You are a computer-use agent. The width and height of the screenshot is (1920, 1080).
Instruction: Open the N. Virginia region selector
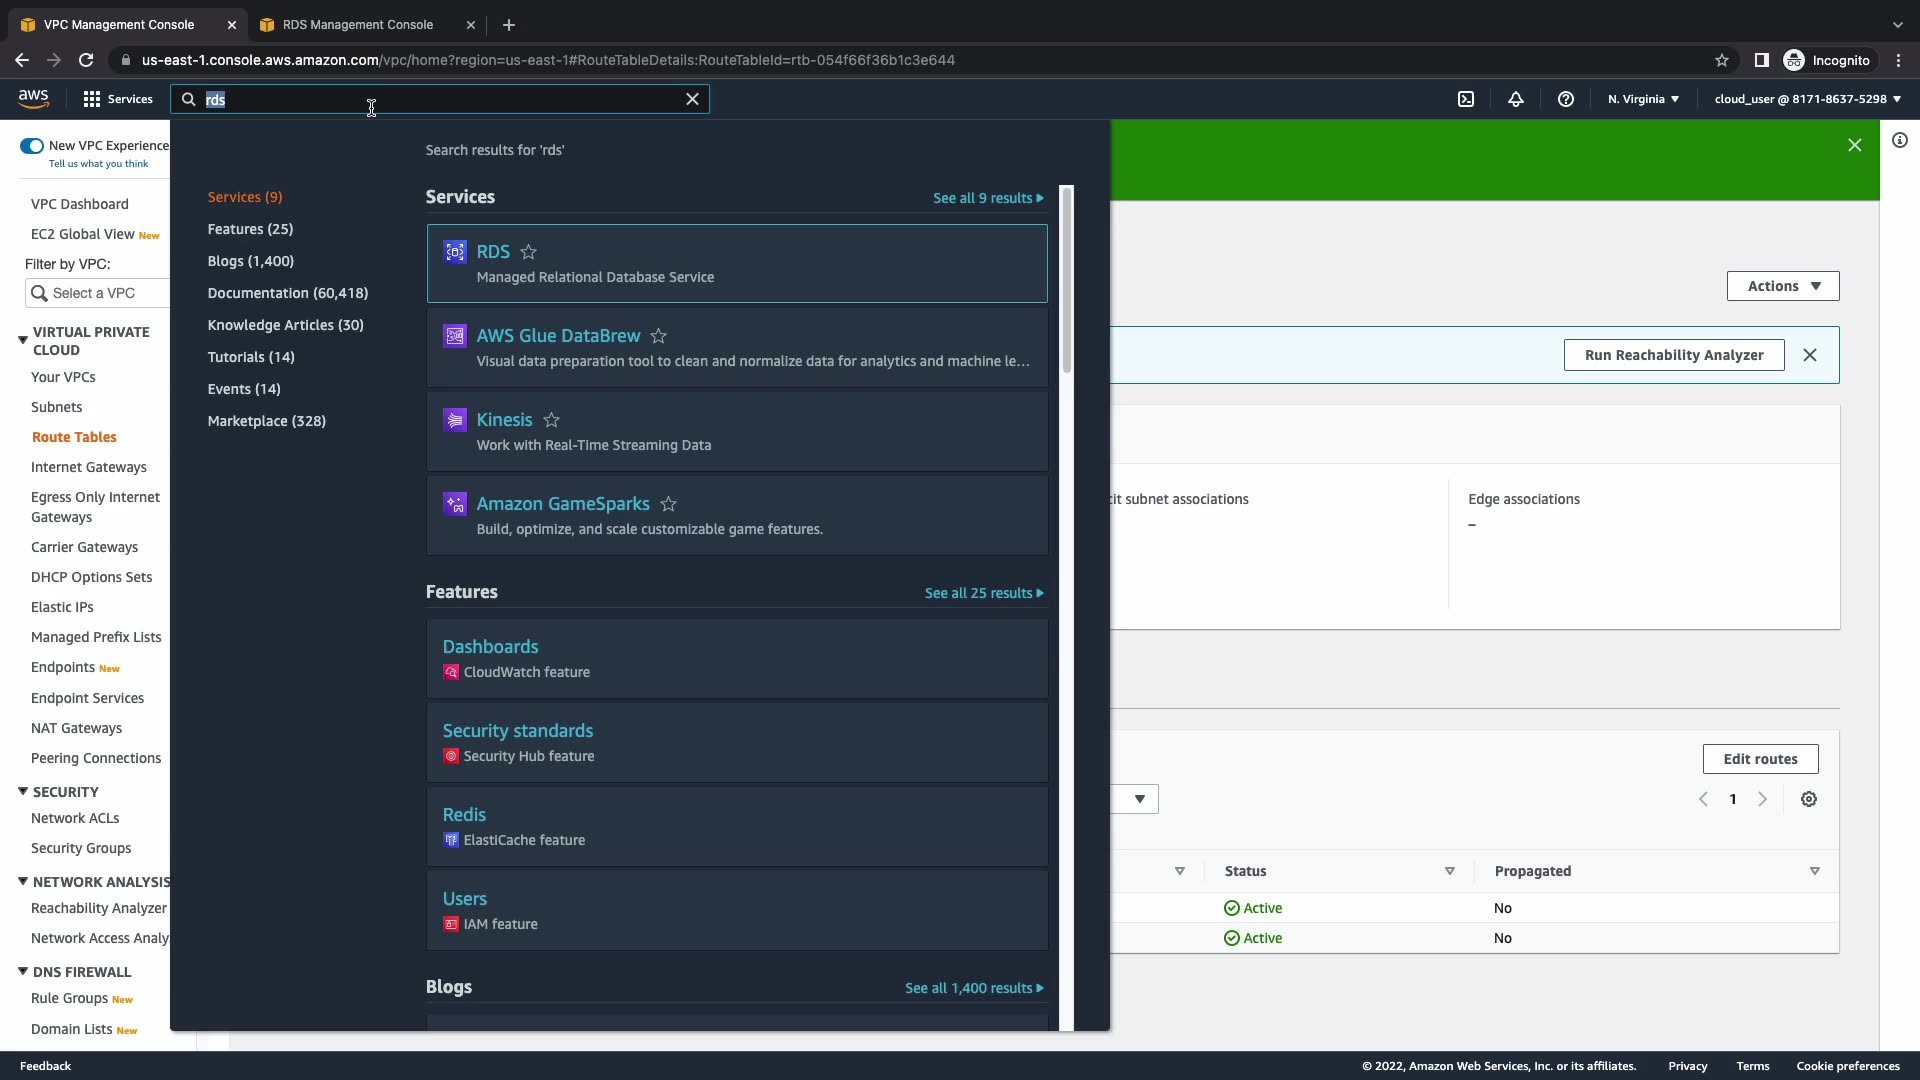coord(1643,99)
